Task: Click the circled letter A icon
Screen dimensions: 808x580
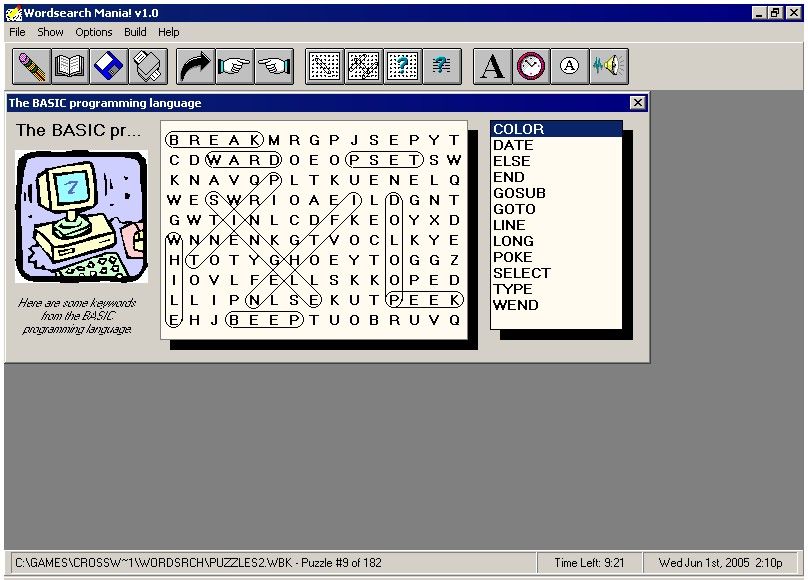Action: (569, 67)
